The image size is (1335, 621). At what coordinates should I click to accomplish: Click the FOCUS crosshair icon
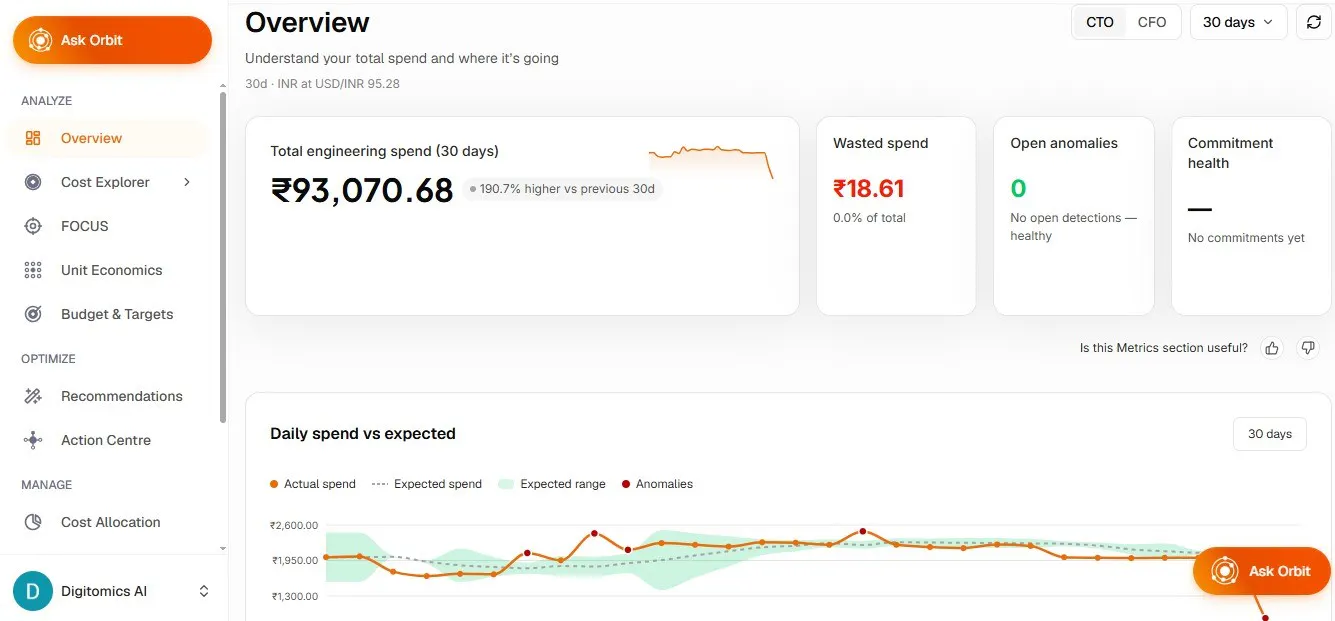(x=33, y=226)
